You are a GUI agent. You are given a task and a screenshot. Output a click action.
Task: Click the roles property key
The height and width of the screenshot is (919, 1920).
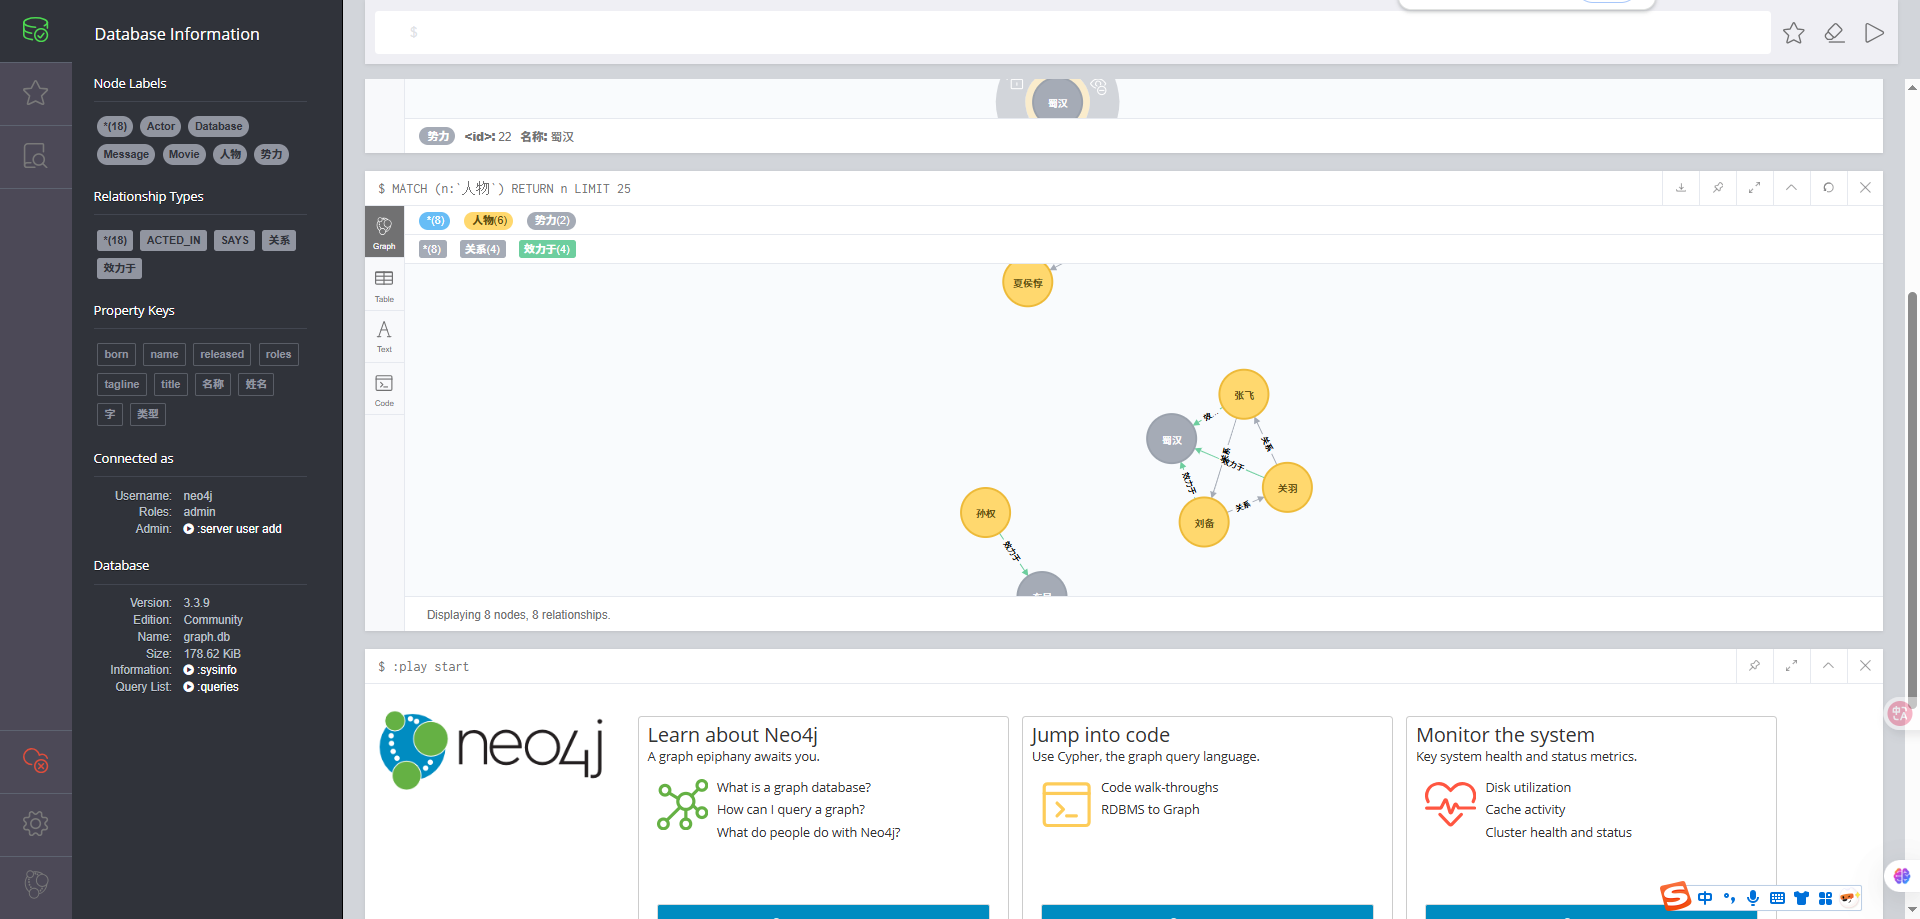278,354
